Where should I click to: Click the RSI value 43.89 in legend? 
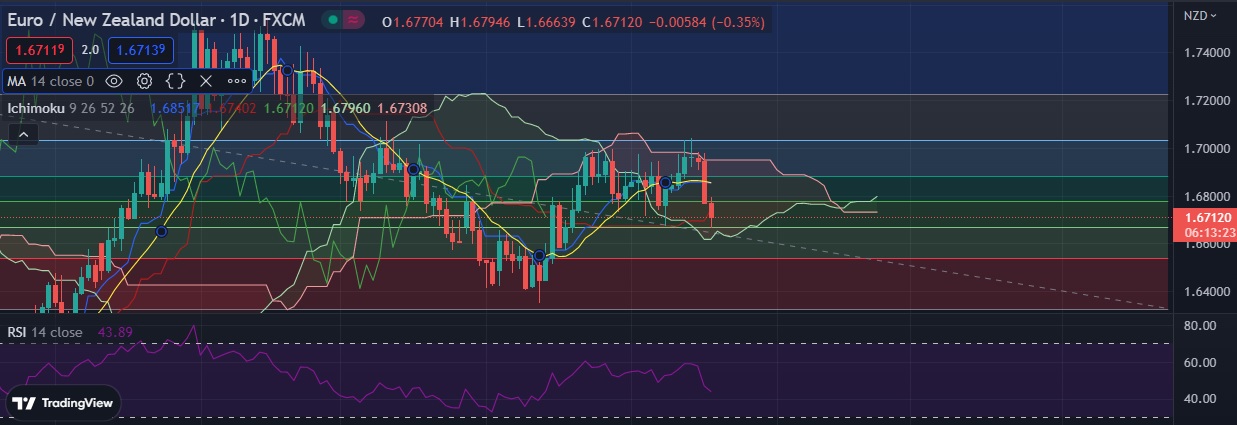coord(116,332)
